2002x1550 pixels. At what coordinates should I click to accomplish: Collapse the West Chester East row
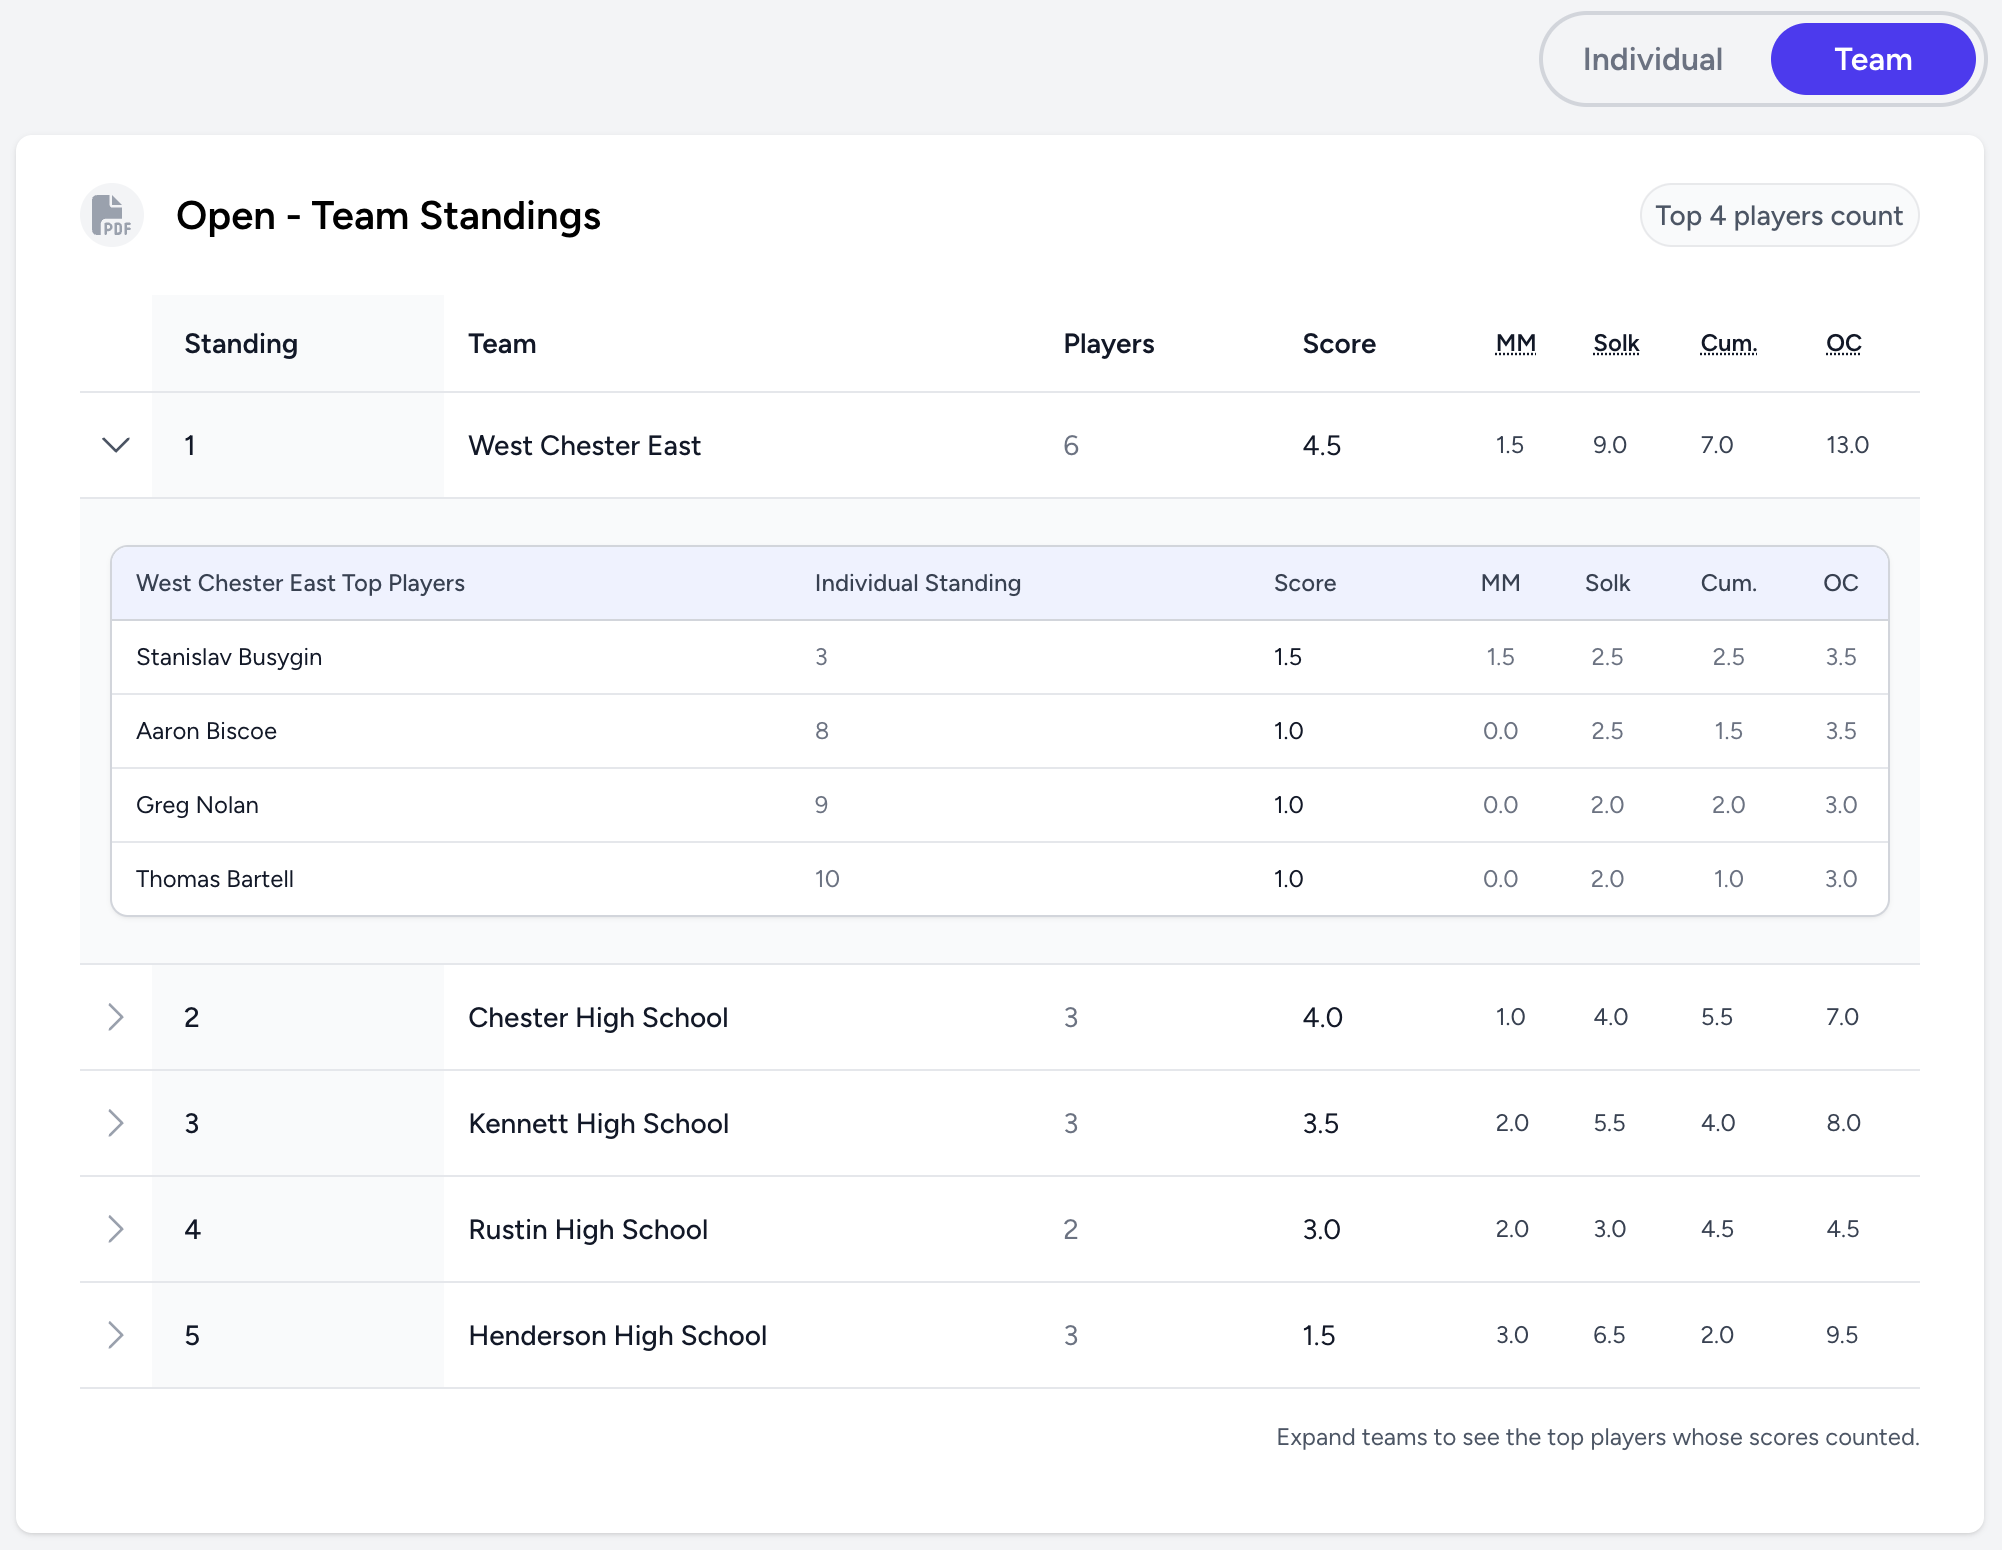tap(116, 445)
